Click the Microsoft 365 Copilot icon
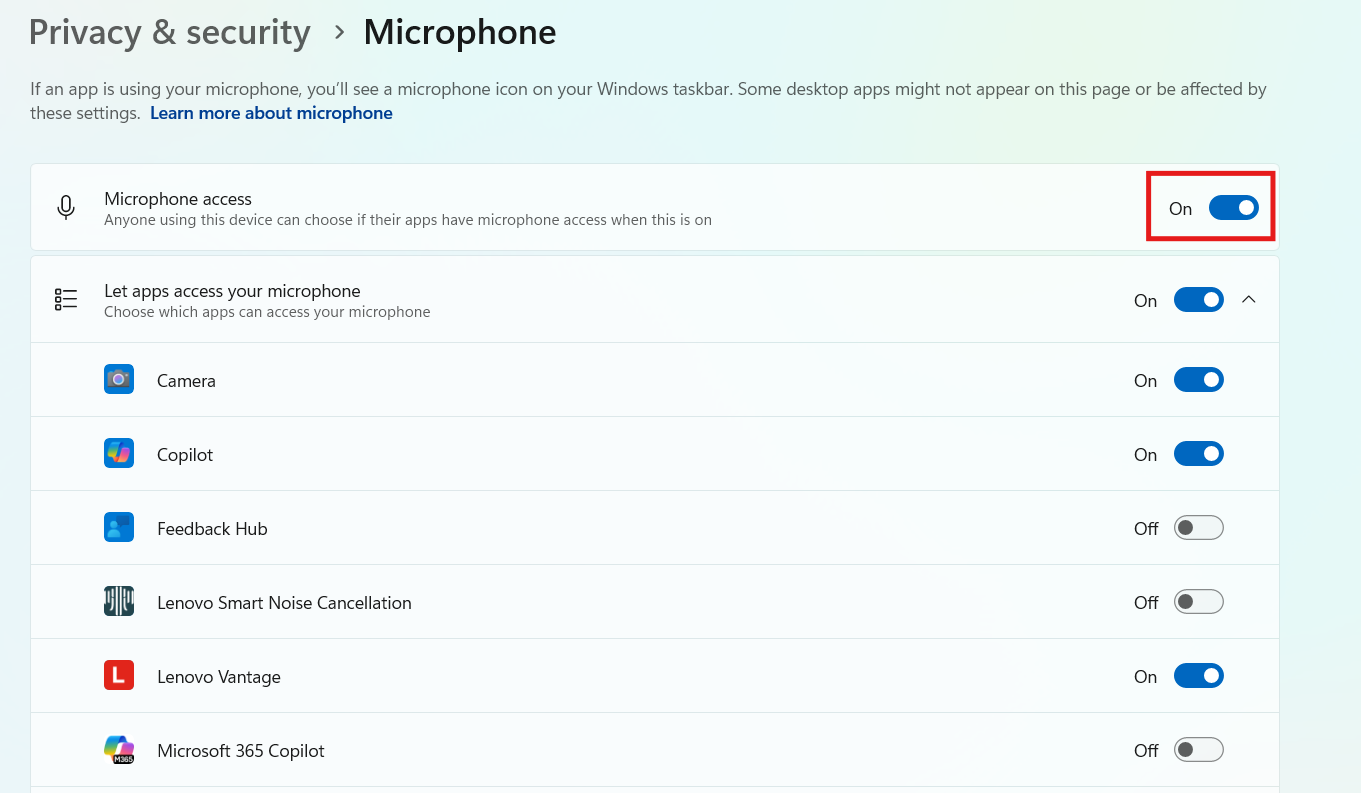Viewport: 1361px width, 793px height. tap(118, 749)
